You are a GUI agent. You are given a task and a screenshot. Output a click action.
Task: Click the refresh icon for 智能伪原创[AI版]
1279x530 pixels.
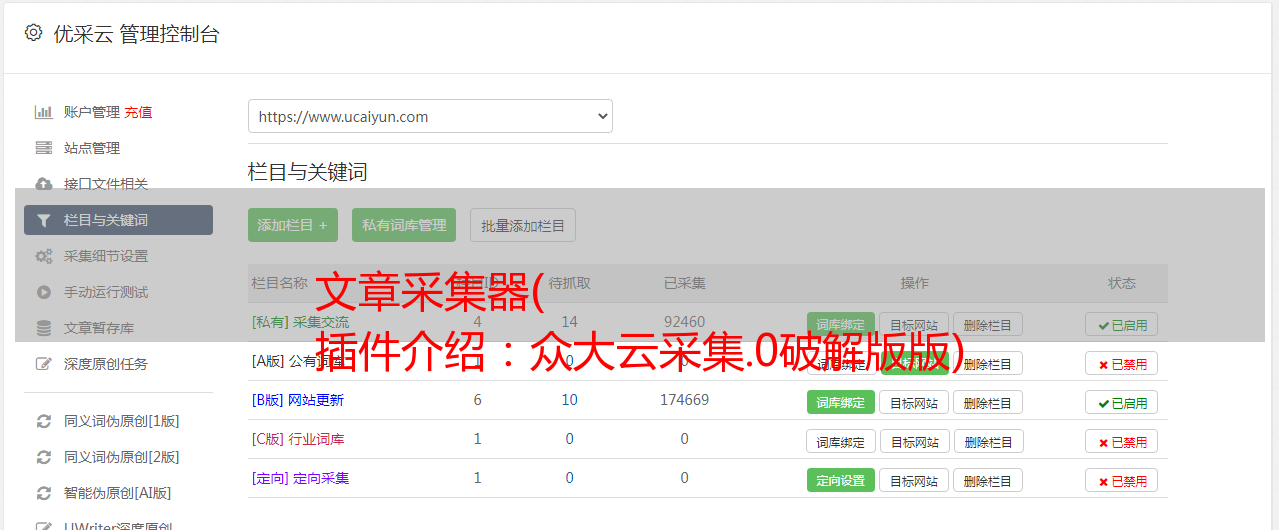43,493
